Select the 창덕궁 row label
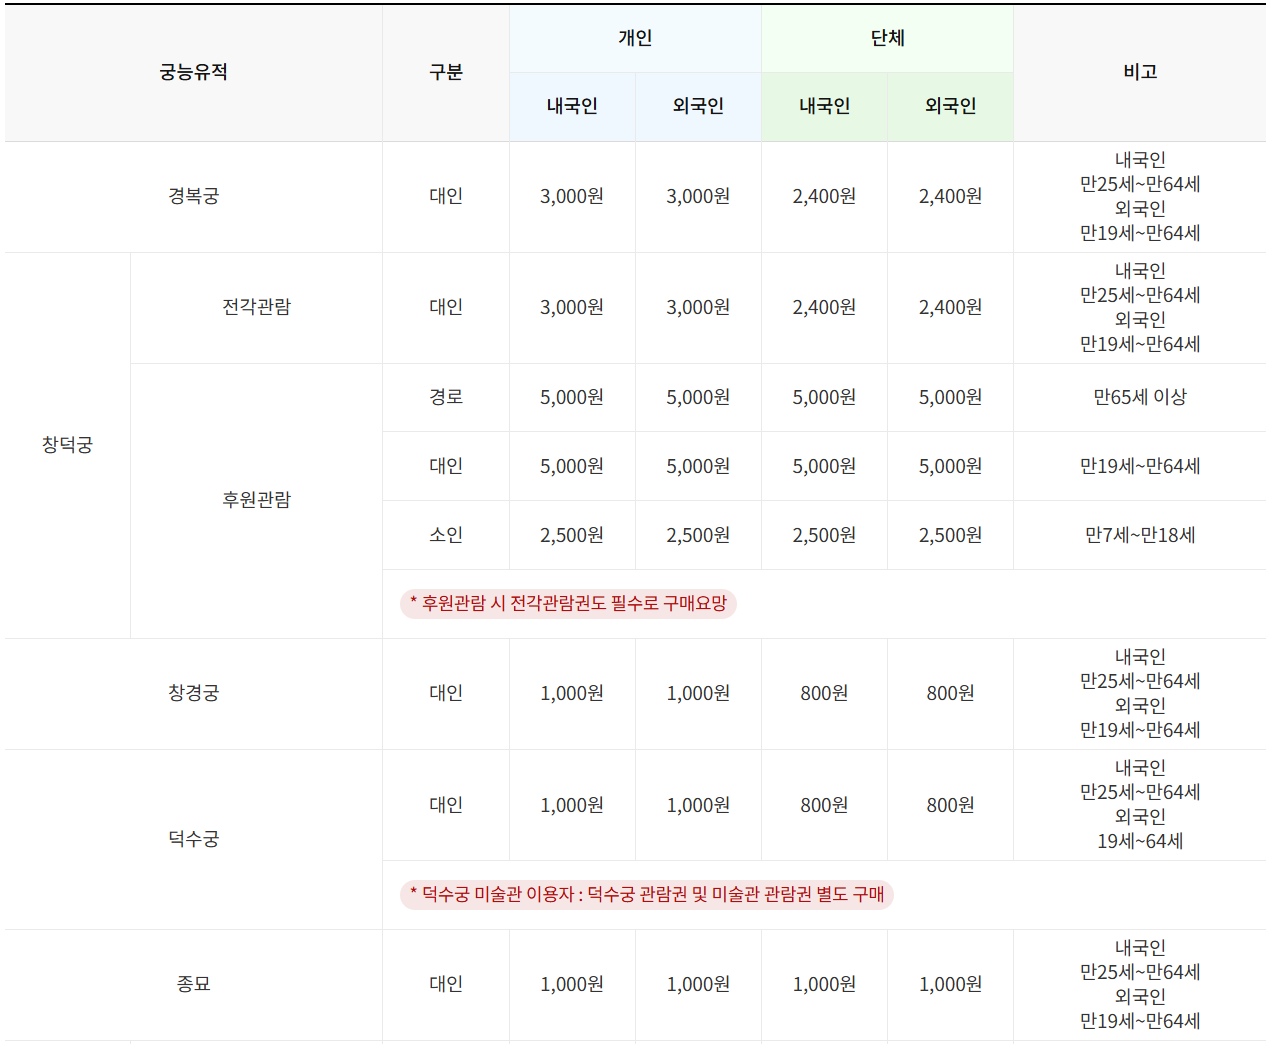 click(67, 445)
